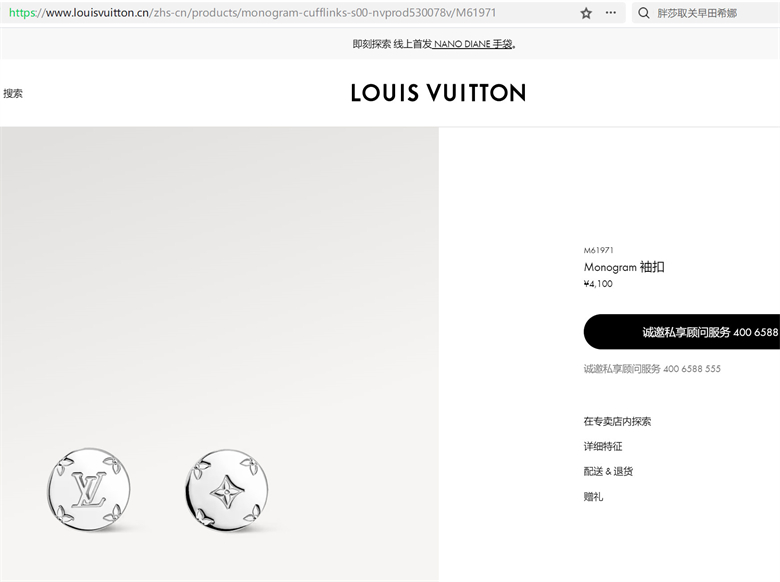Open the 赠礼 gifting section
Viewport: 780px width, 582px height.
(593, 496)
